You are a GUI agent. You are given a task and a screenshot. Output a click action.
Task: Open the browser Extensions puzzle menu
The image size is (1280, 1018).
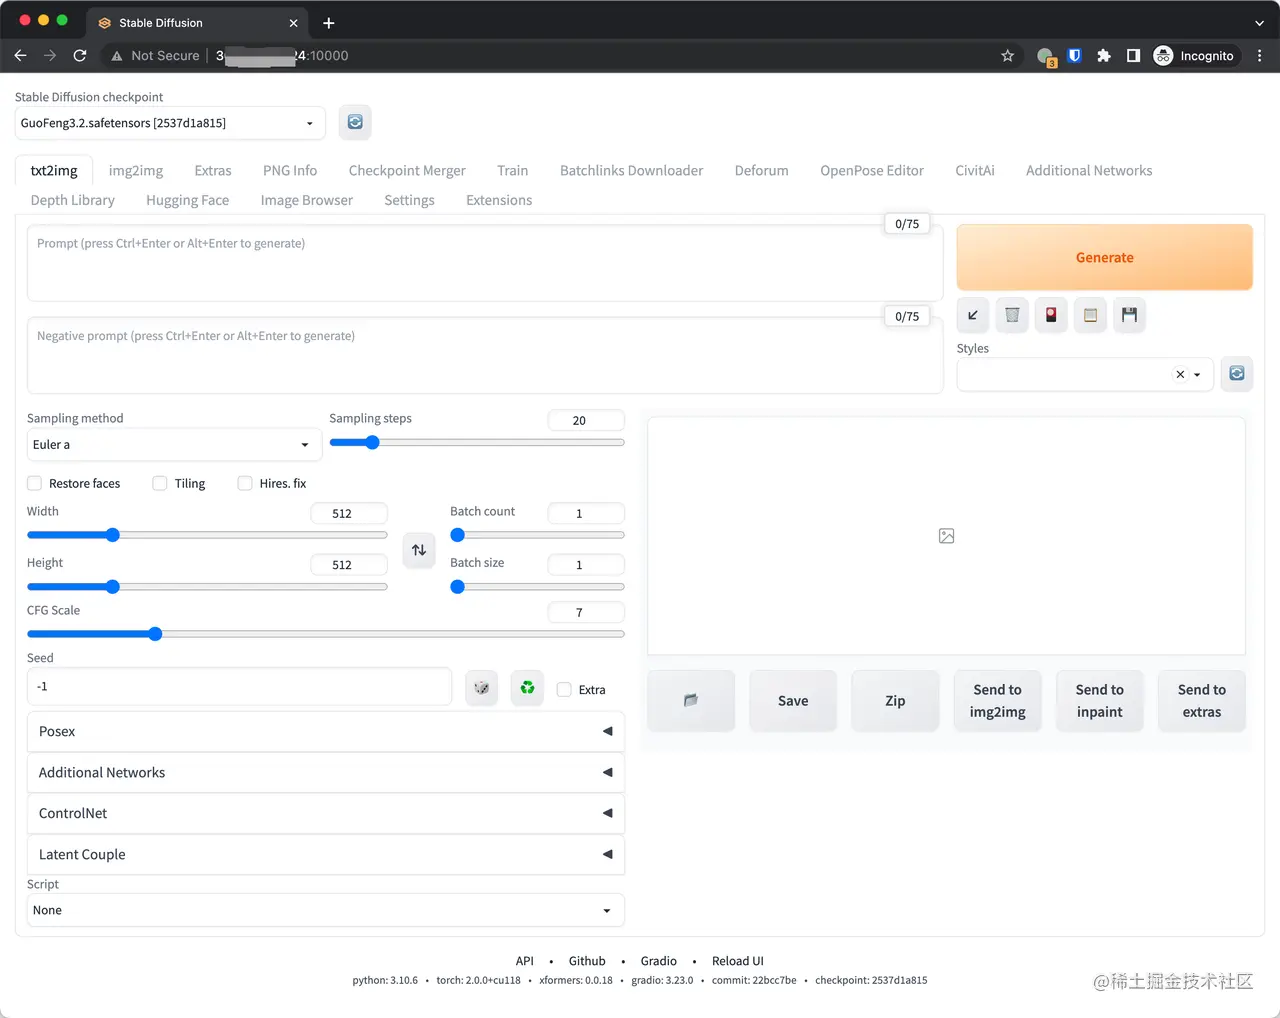tap(1104, 56)
